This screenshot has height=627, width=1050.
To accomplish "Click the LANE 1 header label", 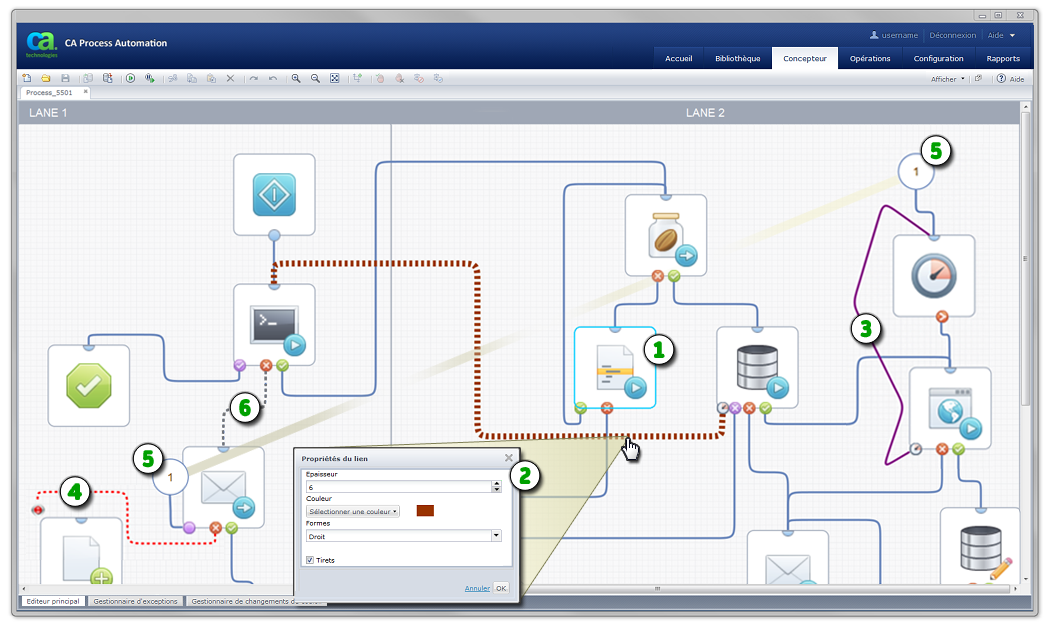I will [x=48, y=113].
